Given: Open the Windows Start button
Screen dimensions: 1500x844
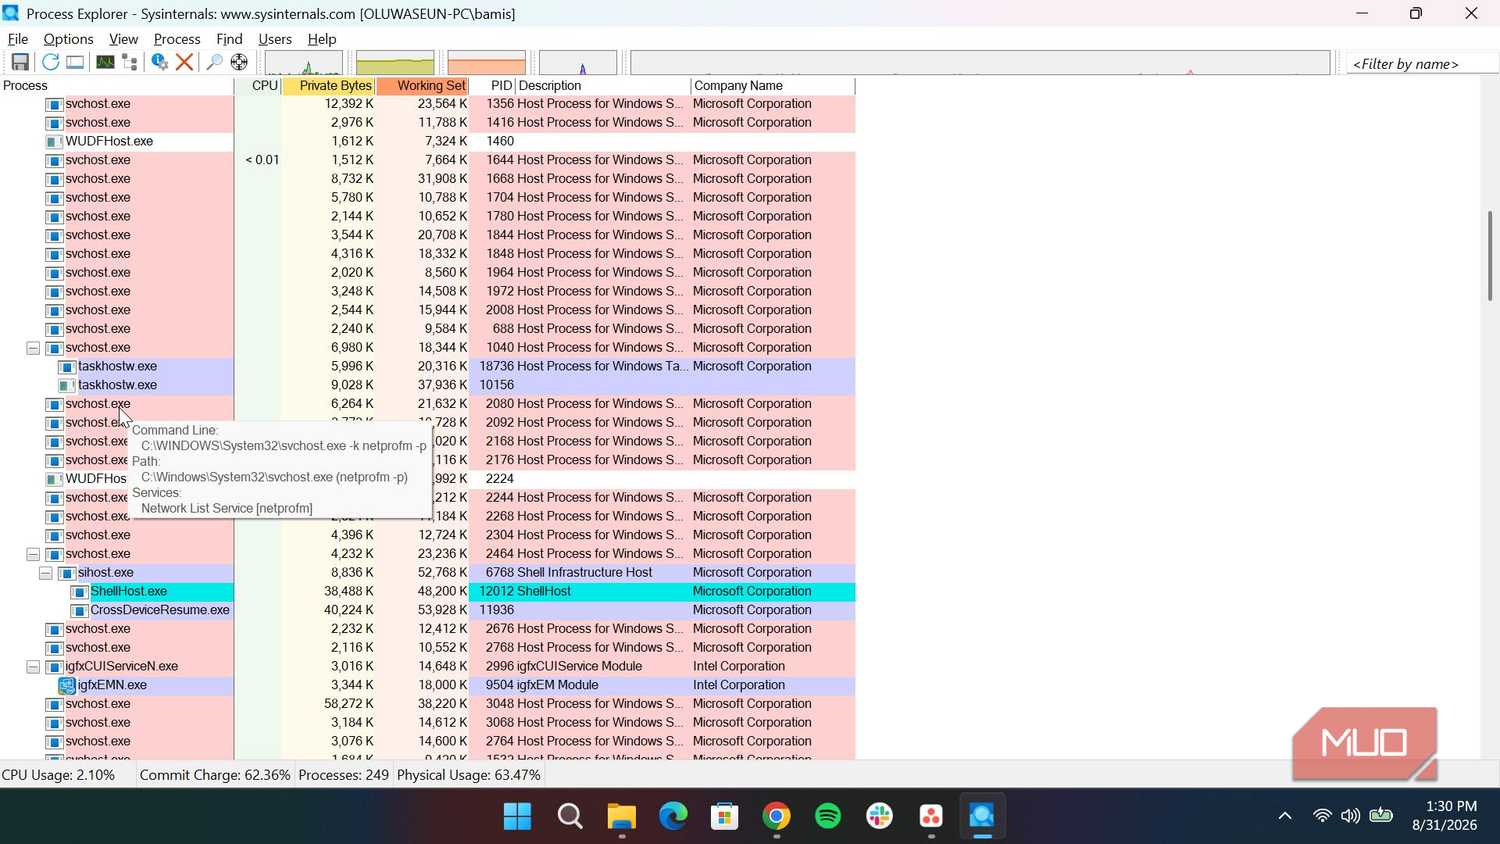Looking at the screenshot, I should pyautogui.click(x=518, y=817).
